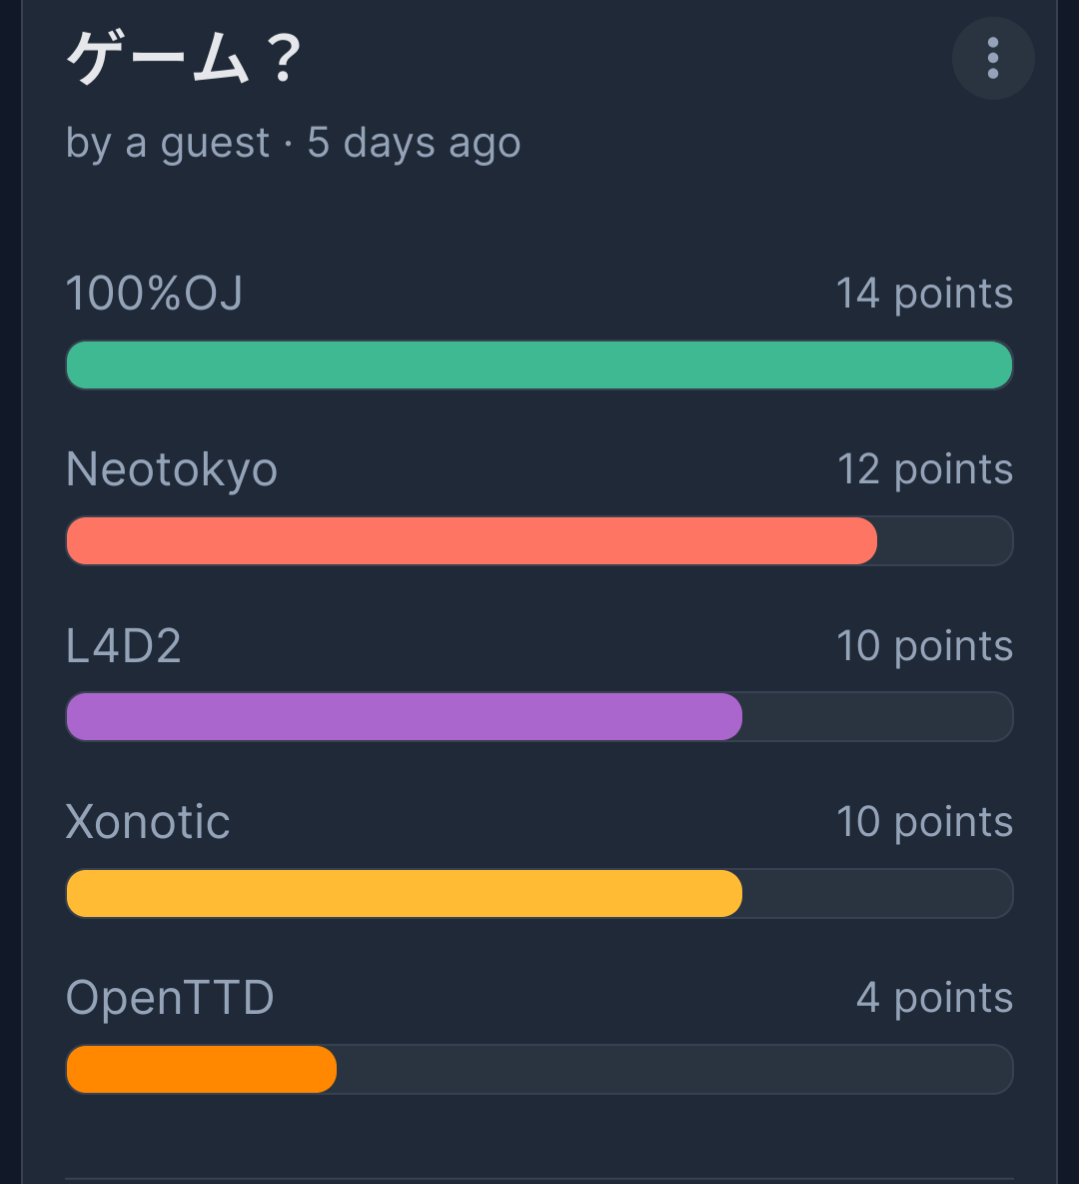Select the Xonotic option label
Screen dimensions: 1079x1184
(x=148, y=822)
